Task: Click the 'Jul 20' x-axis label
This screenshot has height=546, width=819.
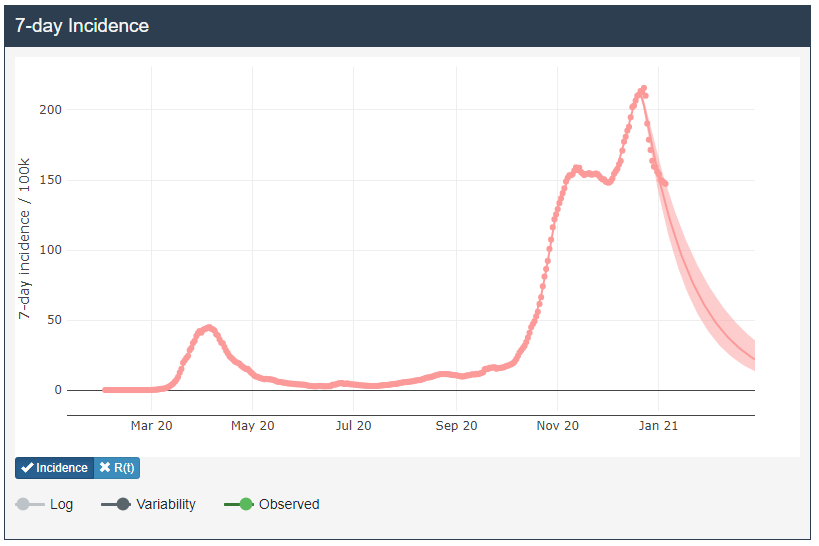Action: click(x=354, y=426)
